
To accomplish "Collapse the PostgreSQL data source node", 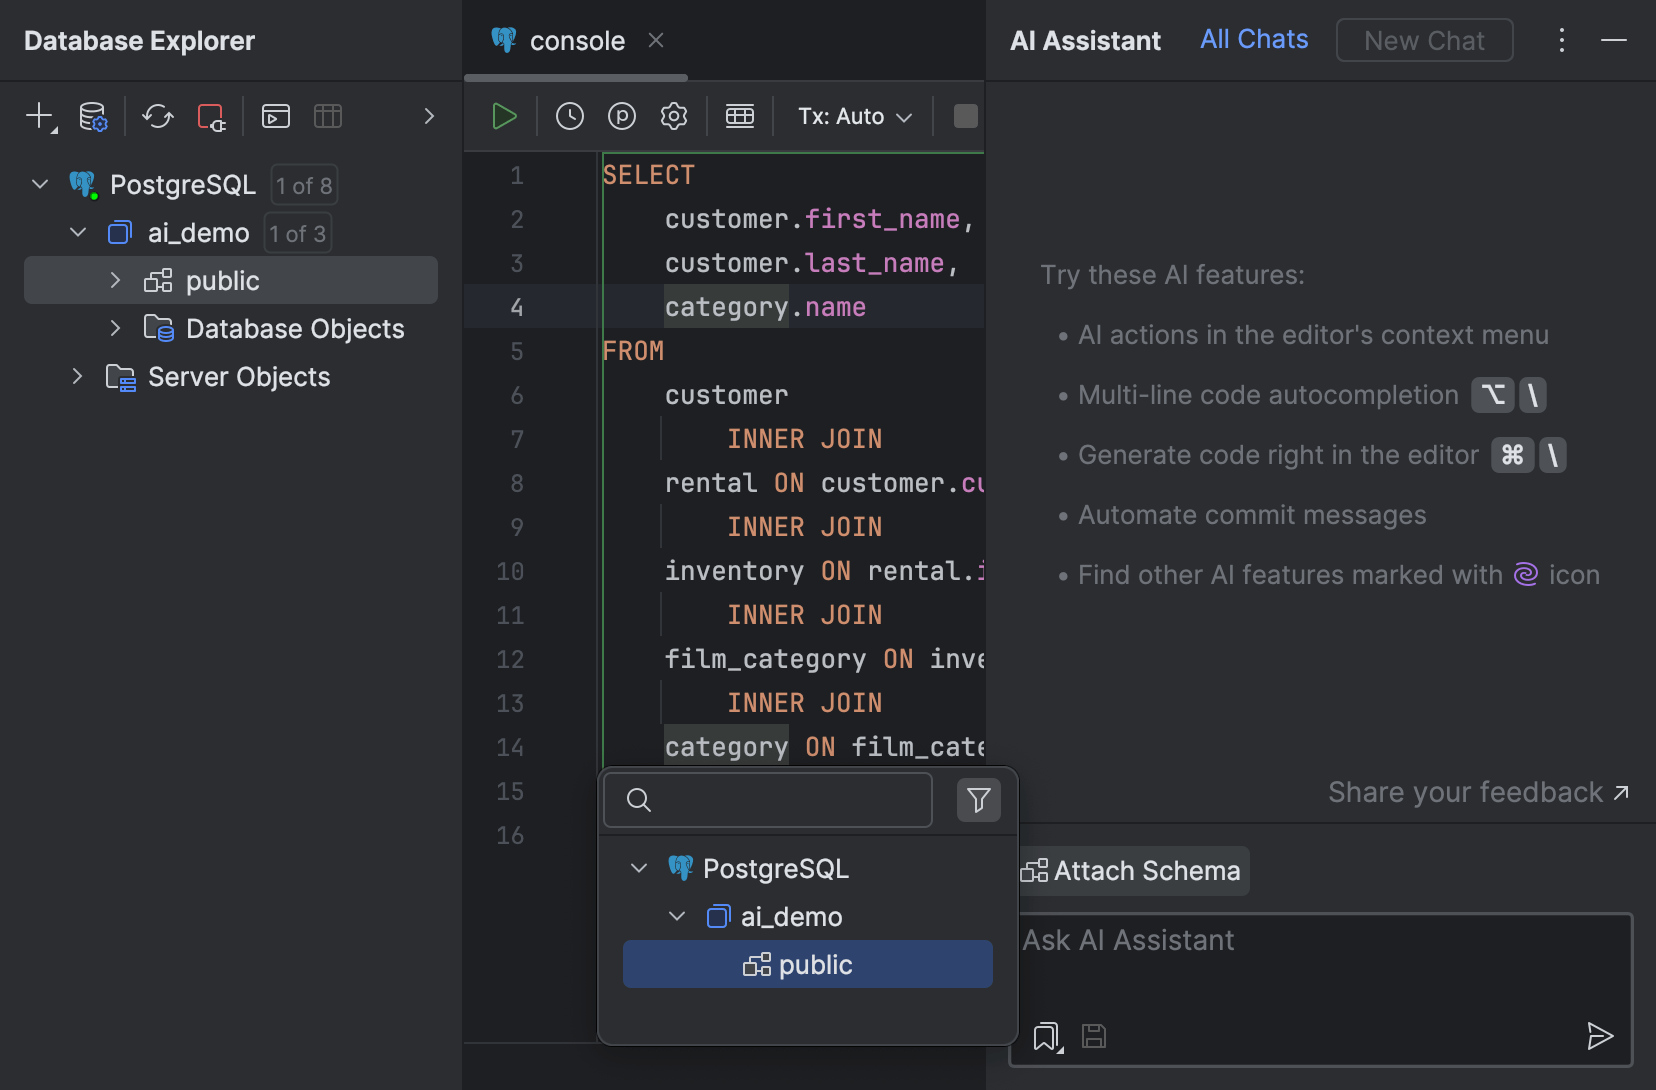I will click(x=39, y=184).
